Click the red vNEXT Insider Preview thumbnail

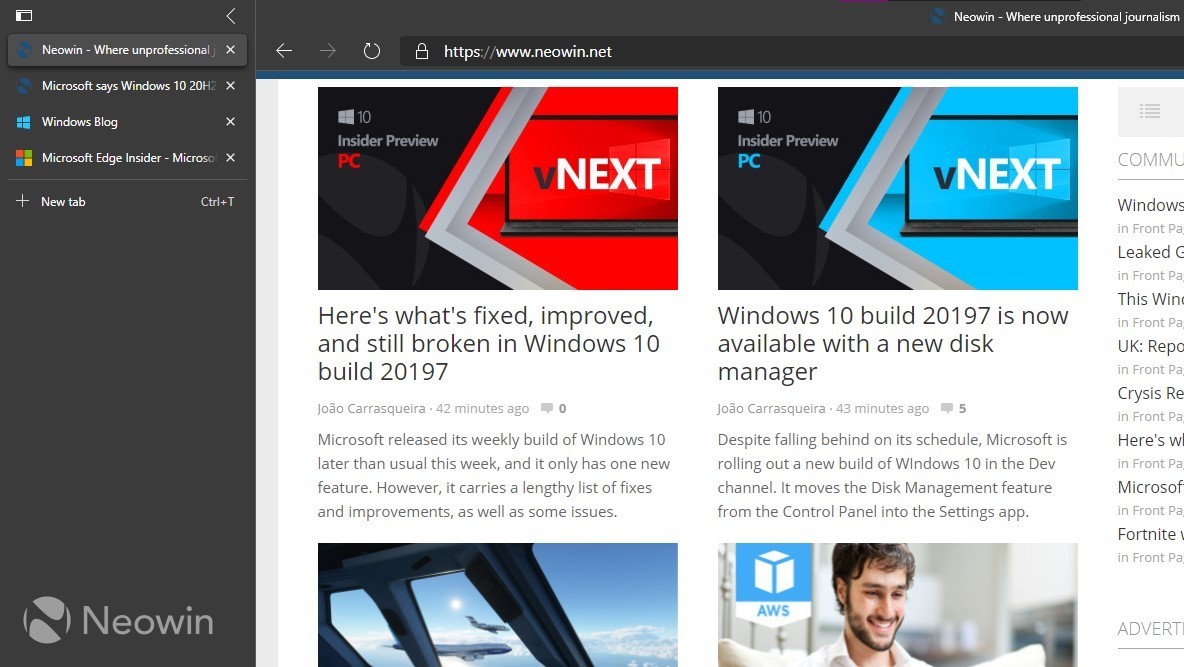tap(497, 188)
